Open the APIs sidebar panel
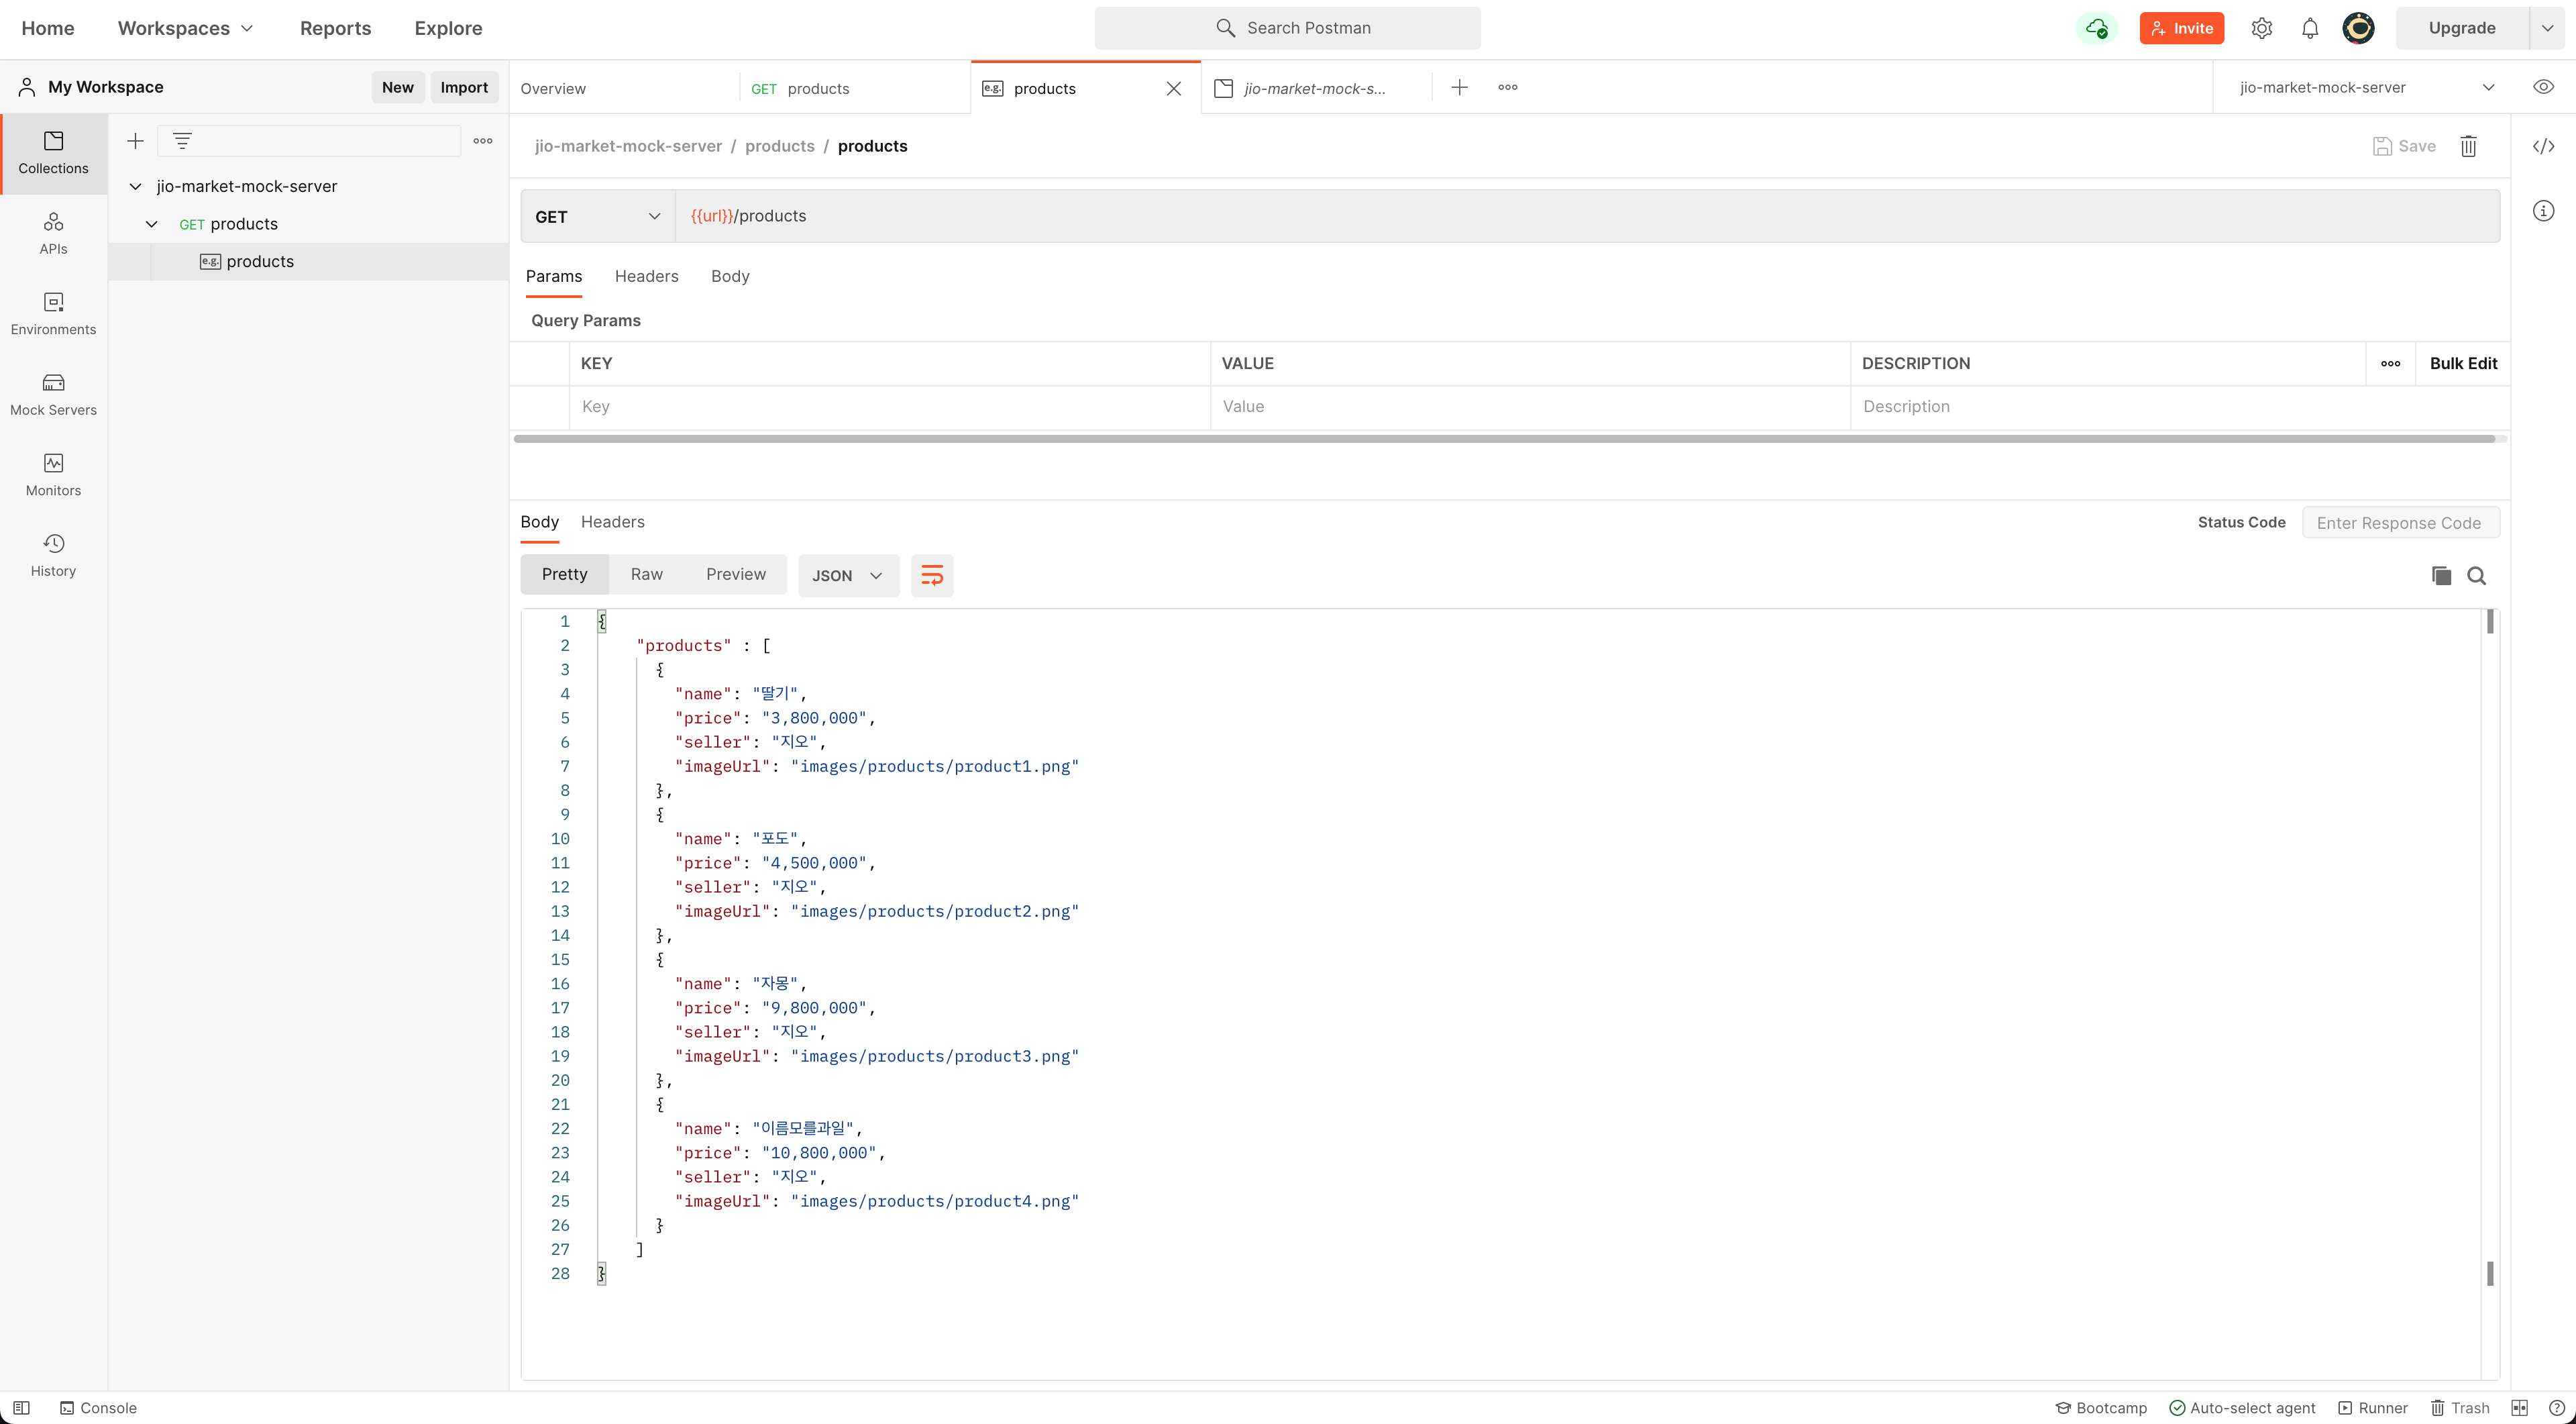The width and height of the screenshot is (2576, 1424). click(x=53, y=233)
